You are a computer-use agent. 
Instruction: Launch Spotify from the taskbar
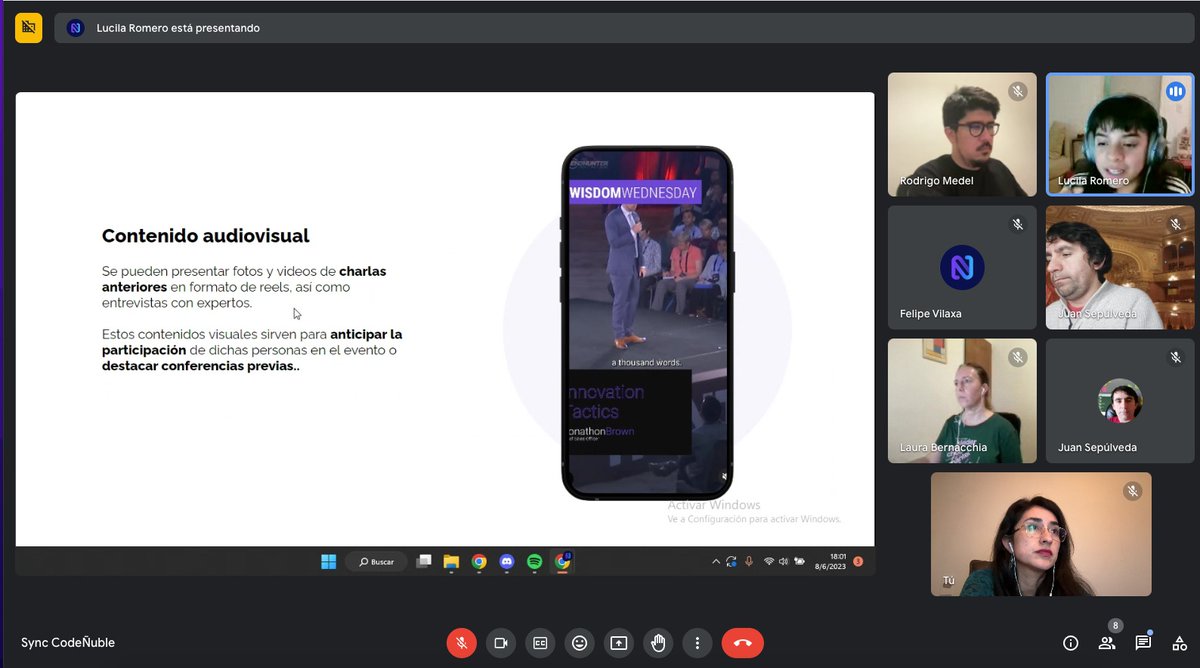coord(534,562)
